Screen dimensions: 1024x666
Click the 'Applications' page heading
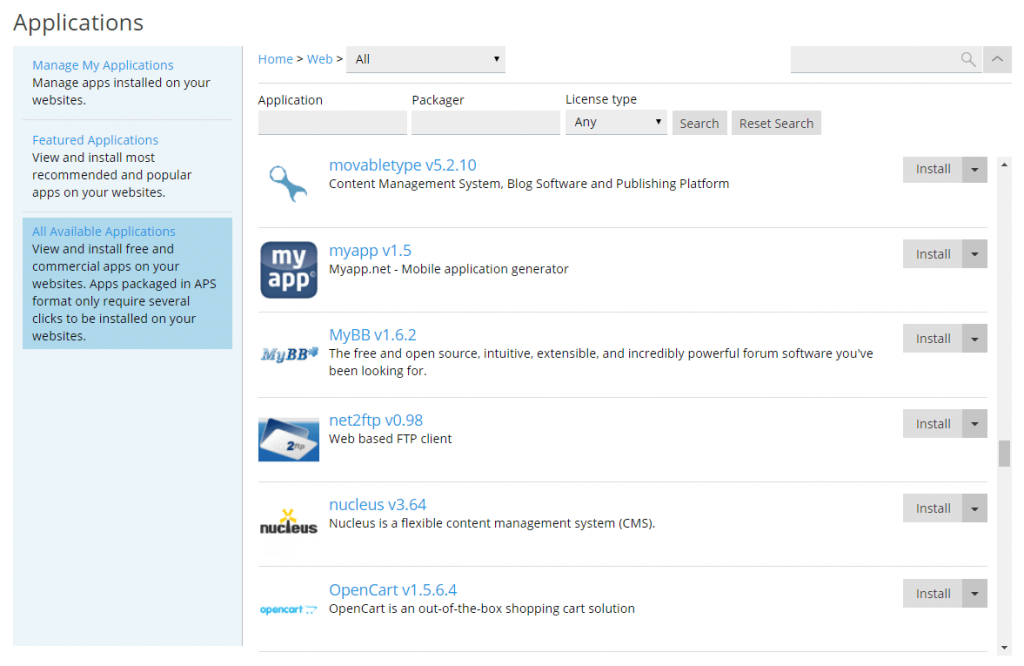click(x=78, y=23)
